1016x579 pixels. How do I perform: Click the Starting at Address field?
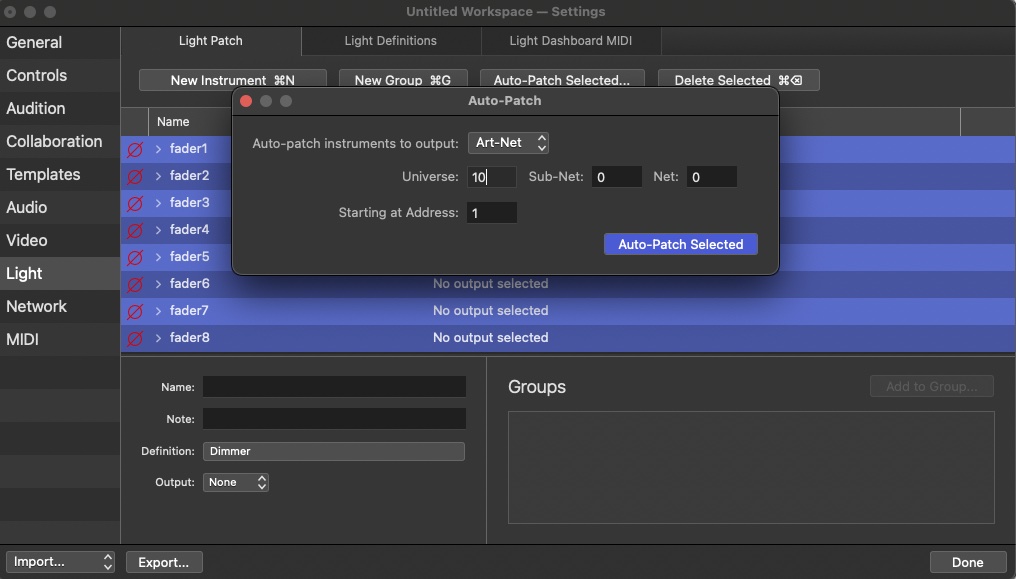point(492,212)
